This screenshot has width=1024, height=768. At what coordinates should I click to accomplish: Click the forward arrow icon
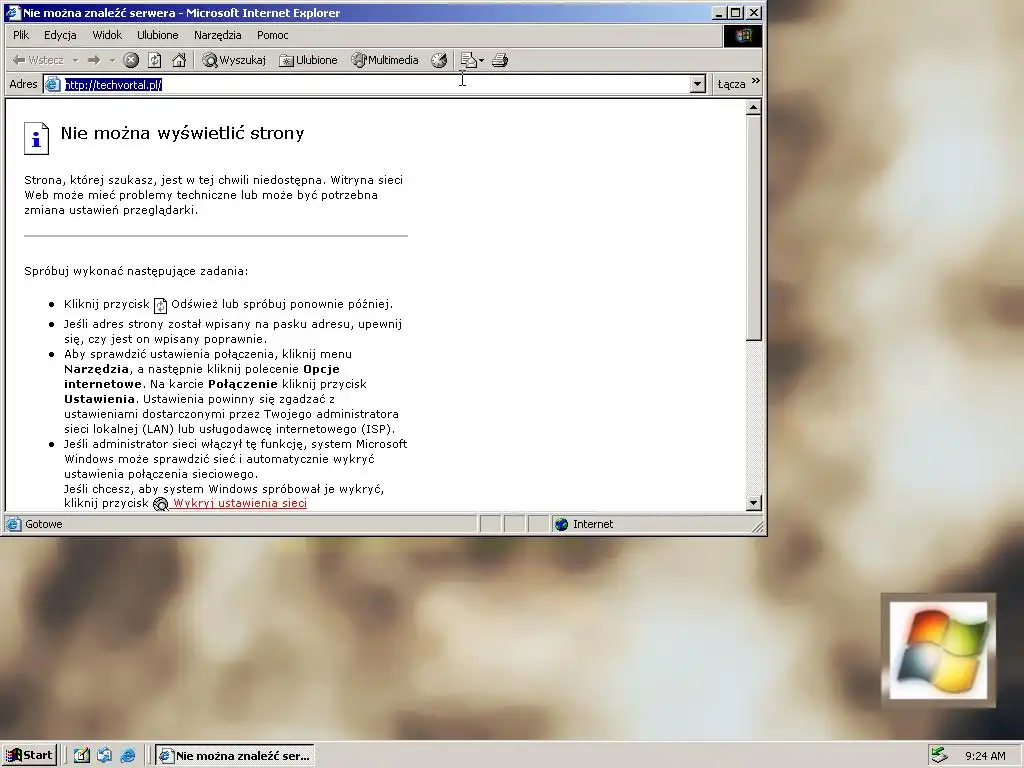[94, 60]
